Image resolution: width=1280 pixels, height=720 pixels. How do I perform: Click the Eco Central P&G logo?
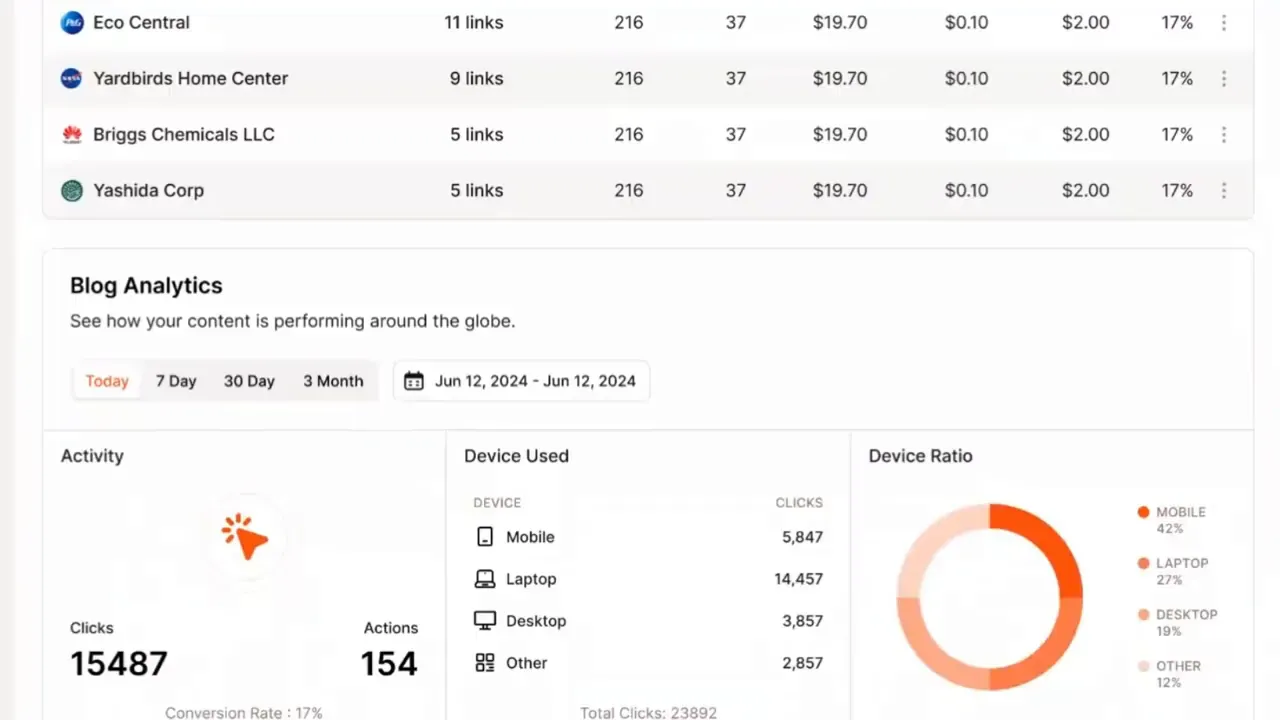pyautogui.click(x=71, y=22)
